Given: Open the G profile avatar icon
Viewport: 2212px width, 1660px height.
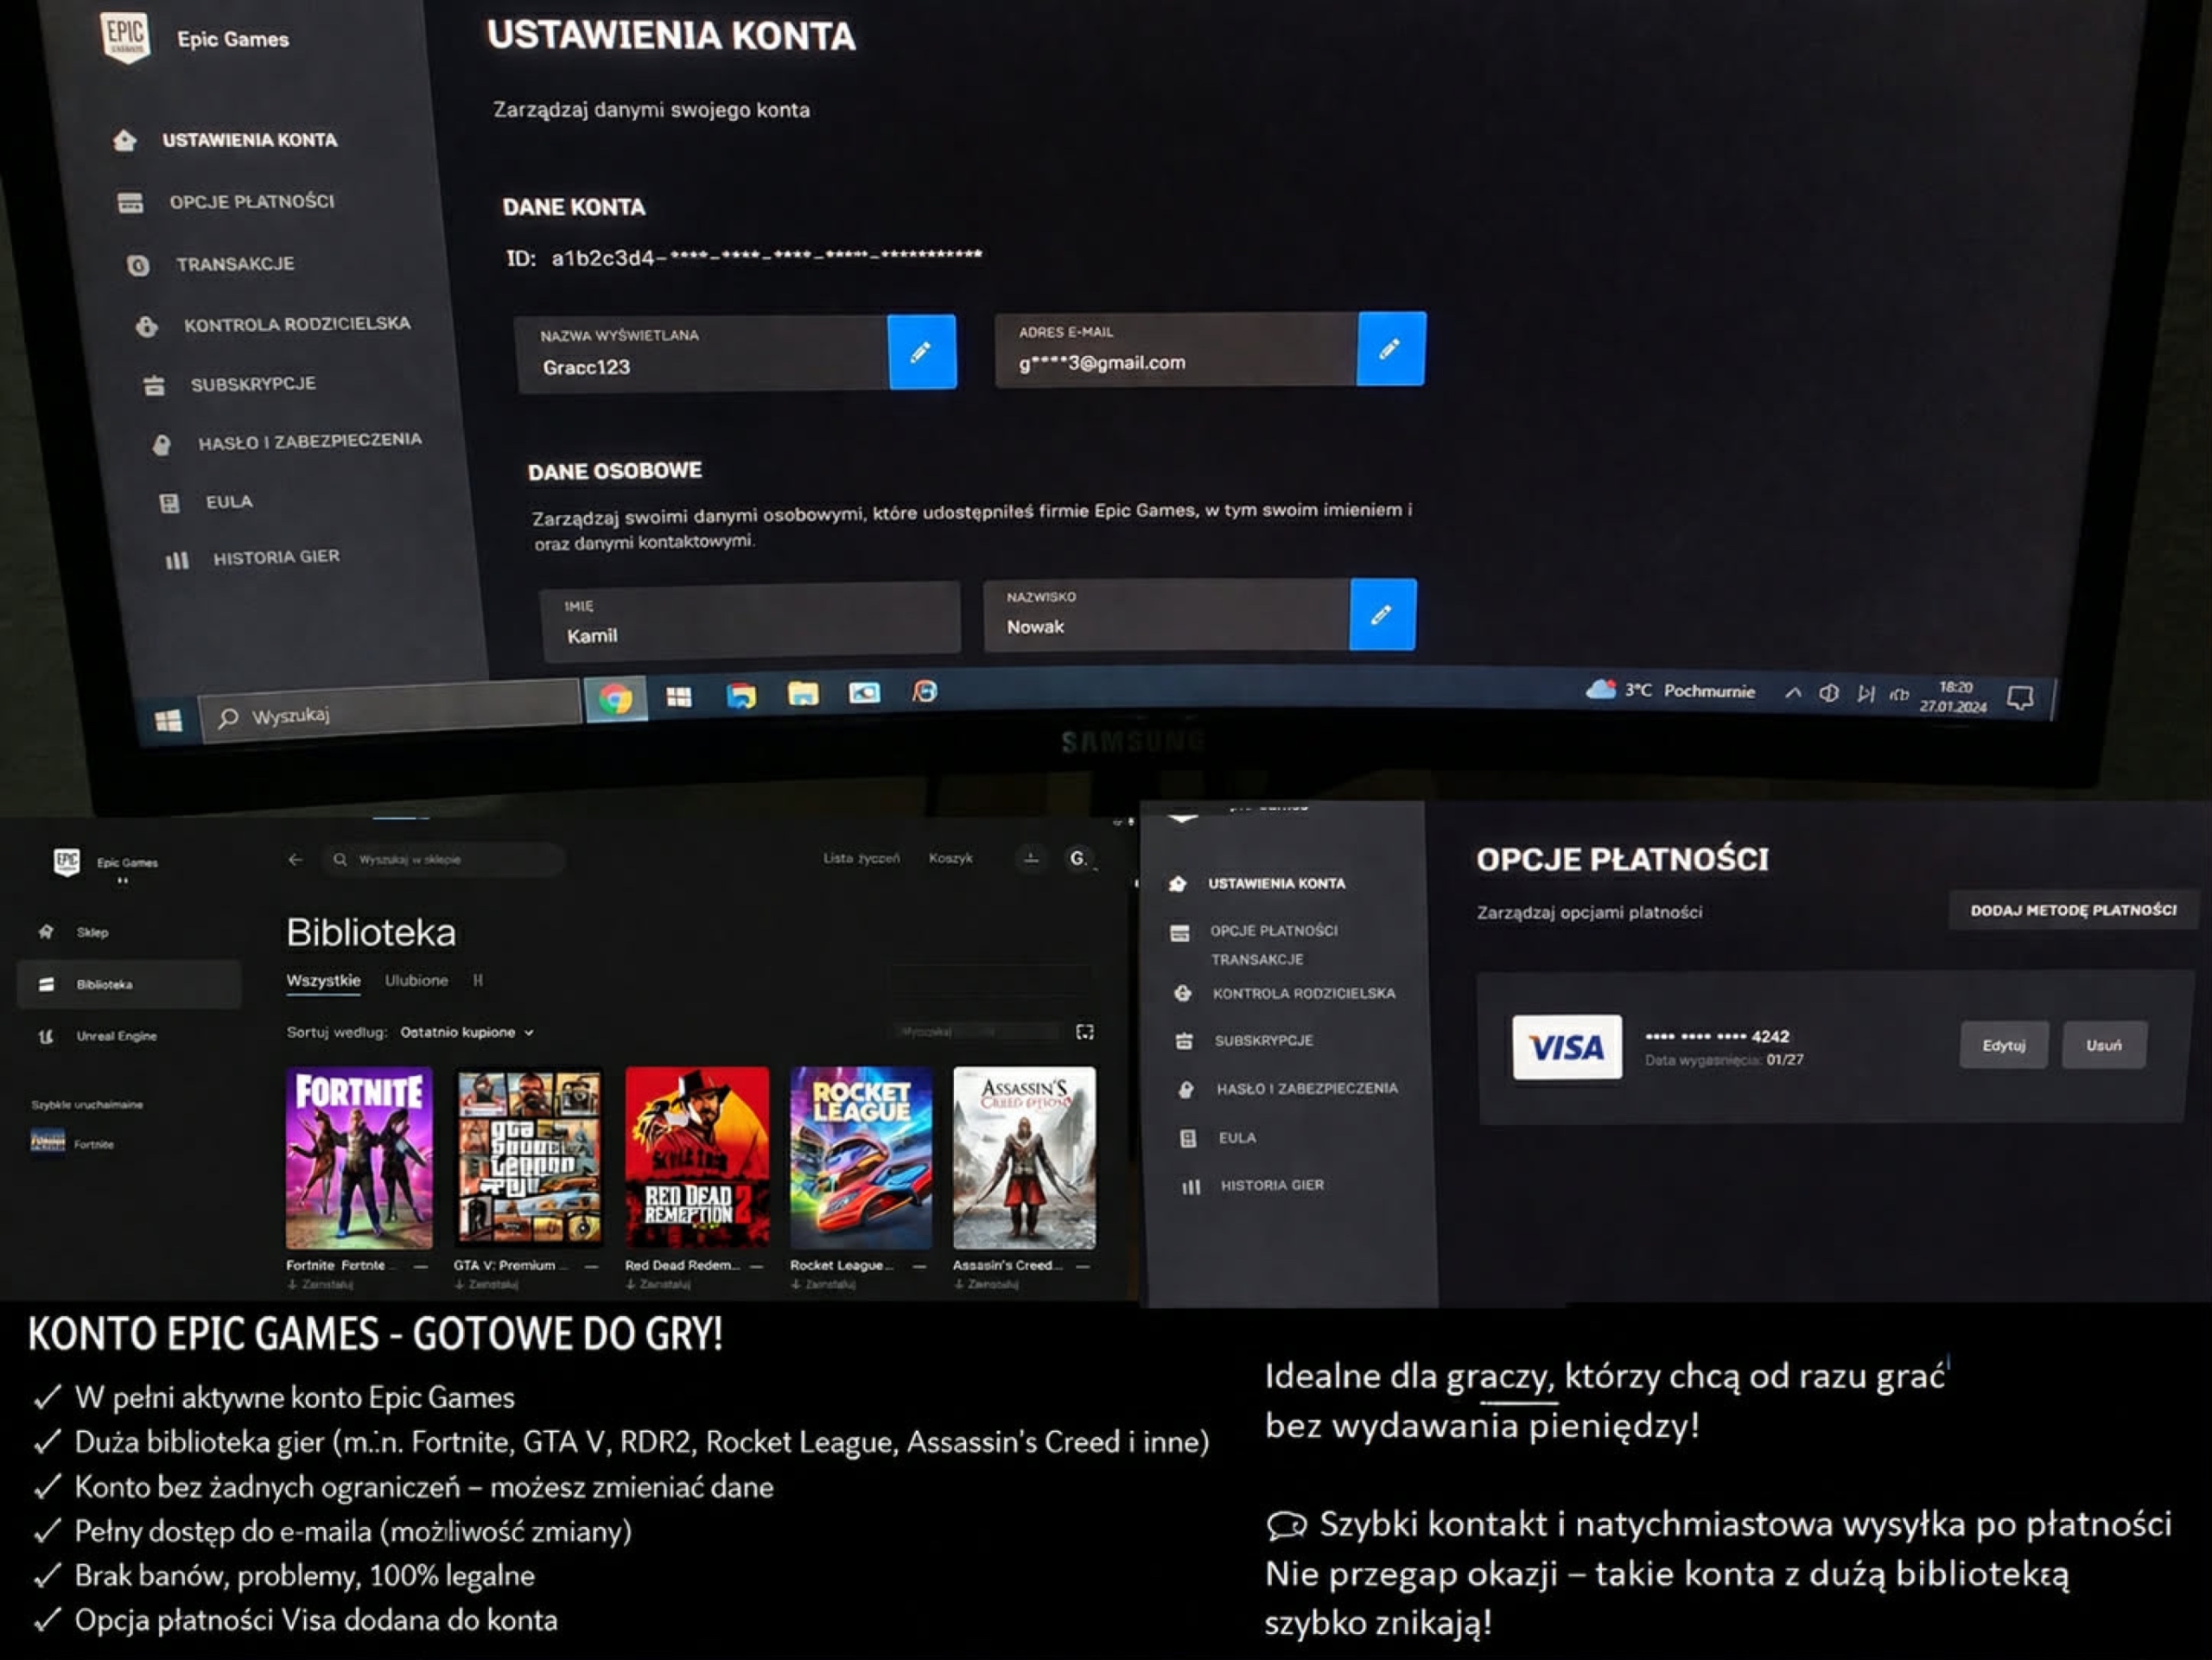Looking at the screenshot, I should point(1078,858).
